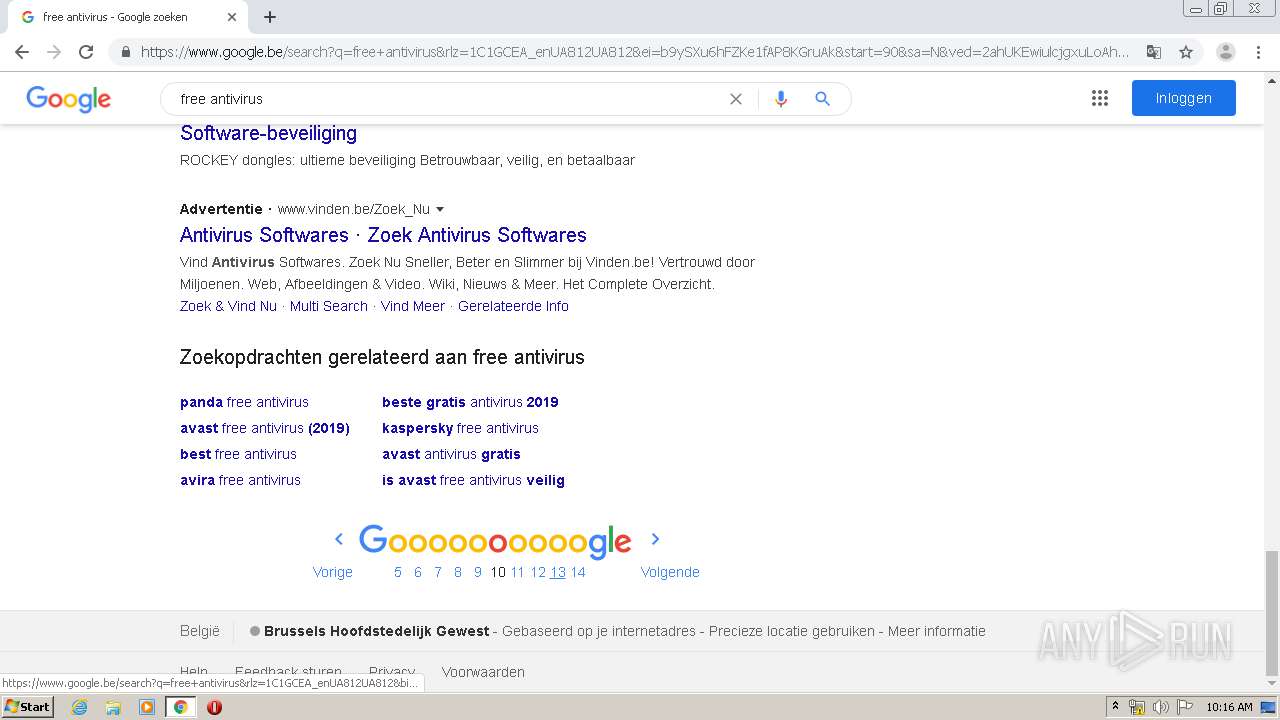
Task: Search related 'best free antivirus'
Action: [238, 454]
